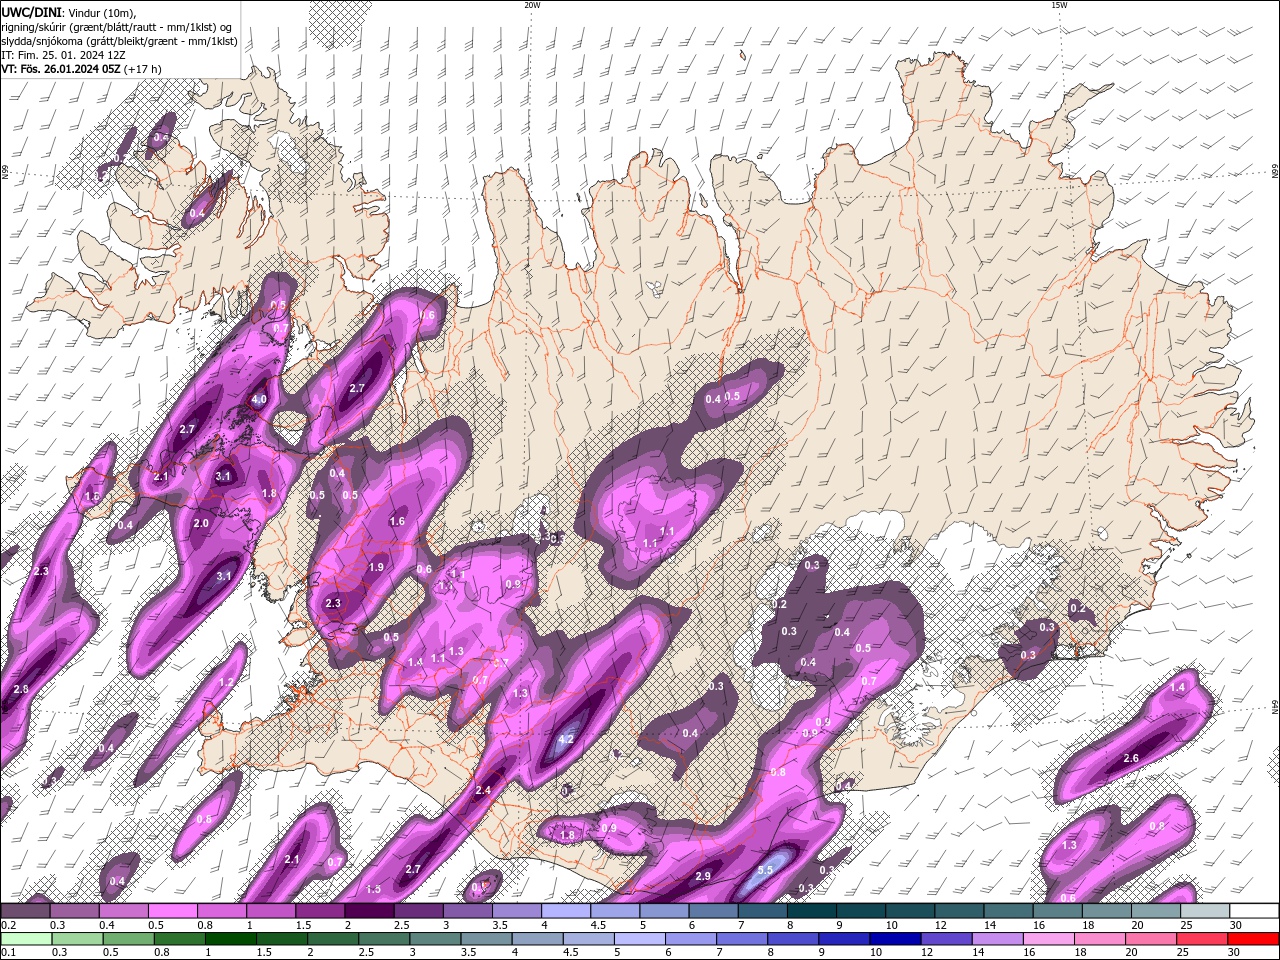Click the pale green bottom-row legend swatch at 0.1
The height and width of the screenshot is (960, 1280).
[25, 939]
